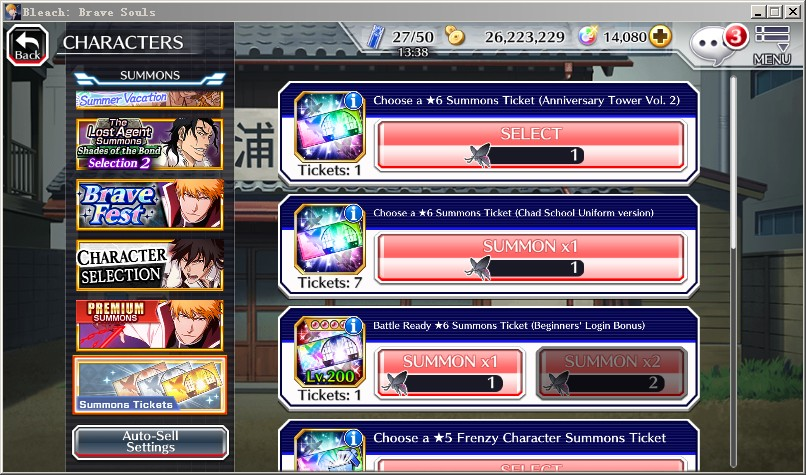Add spirit orbs with the gold plus icon
The image size is (806, 475).
[661, 36]
